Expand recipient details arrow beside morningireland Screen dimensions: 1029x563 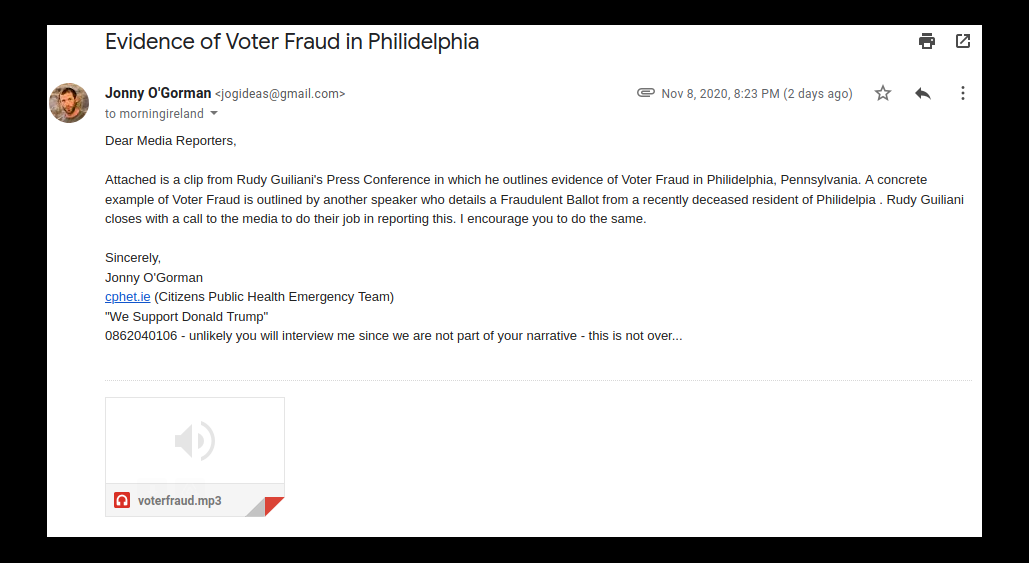(214, 114)
